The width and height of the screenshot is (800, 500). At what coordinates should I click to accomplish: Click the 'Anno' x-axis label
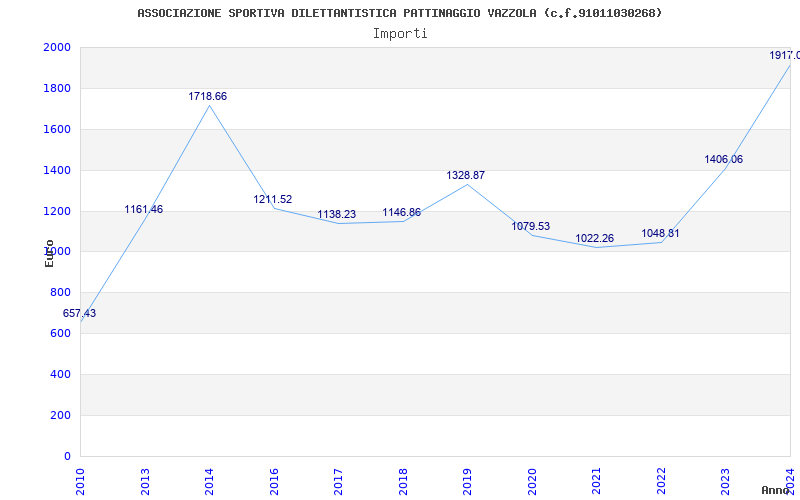pyautogui.click(x=776, y=490)
